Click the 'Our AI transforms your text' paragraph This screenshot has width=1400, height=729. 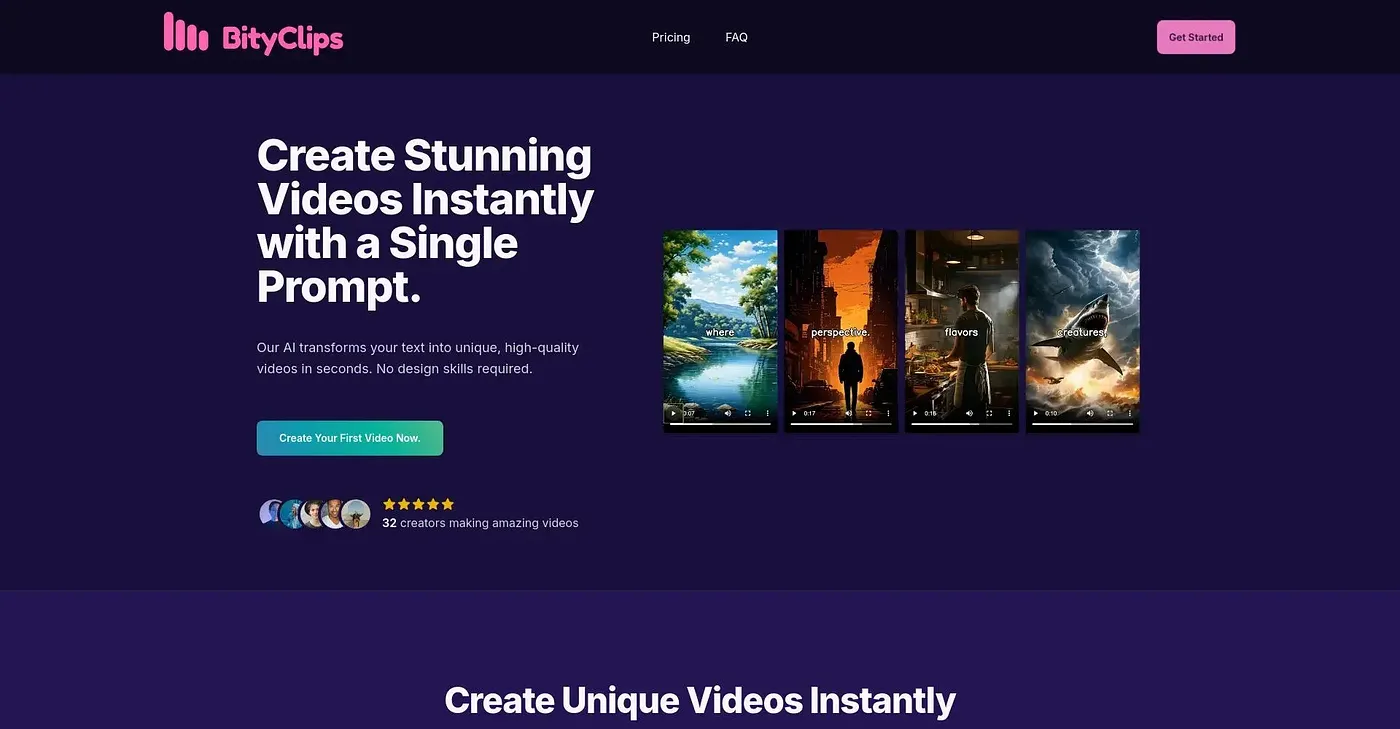pos(418,358)
